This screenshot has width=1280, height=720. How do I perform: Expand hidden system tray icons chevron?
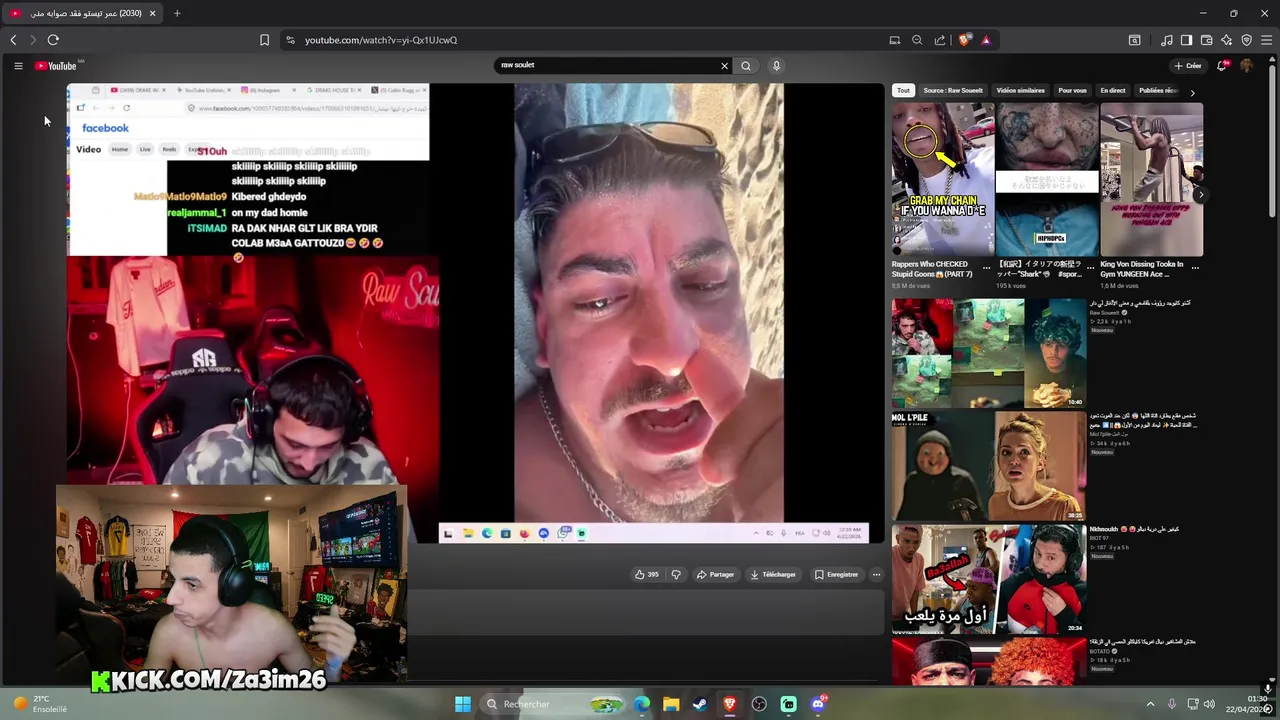pyautogui.click(x=1150, y=704)
